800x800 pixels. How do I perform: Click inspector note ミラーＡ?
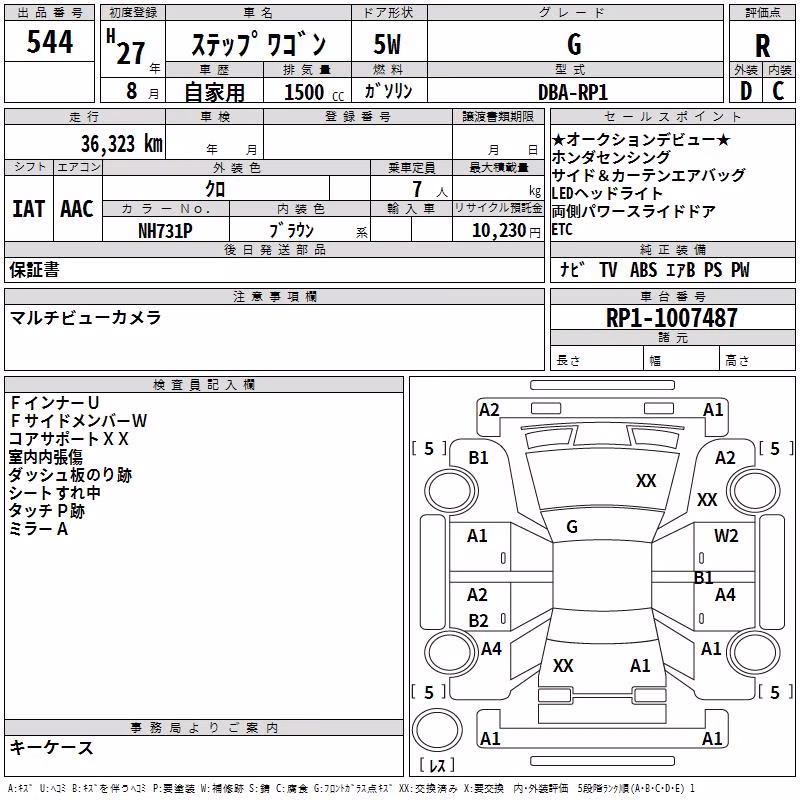pyautogui.click(x=38, y=529)
